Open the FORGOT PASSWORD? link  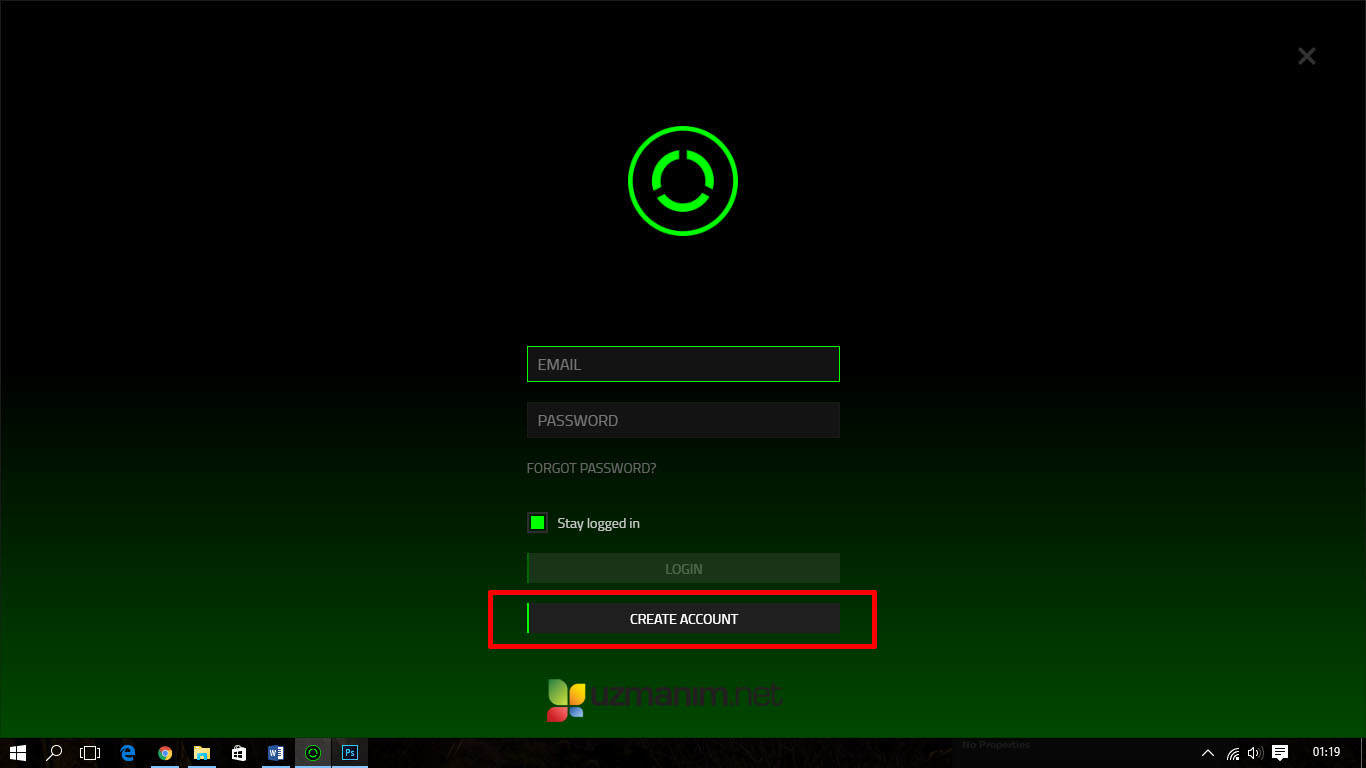pyautogui.click(x=591, y=468)
